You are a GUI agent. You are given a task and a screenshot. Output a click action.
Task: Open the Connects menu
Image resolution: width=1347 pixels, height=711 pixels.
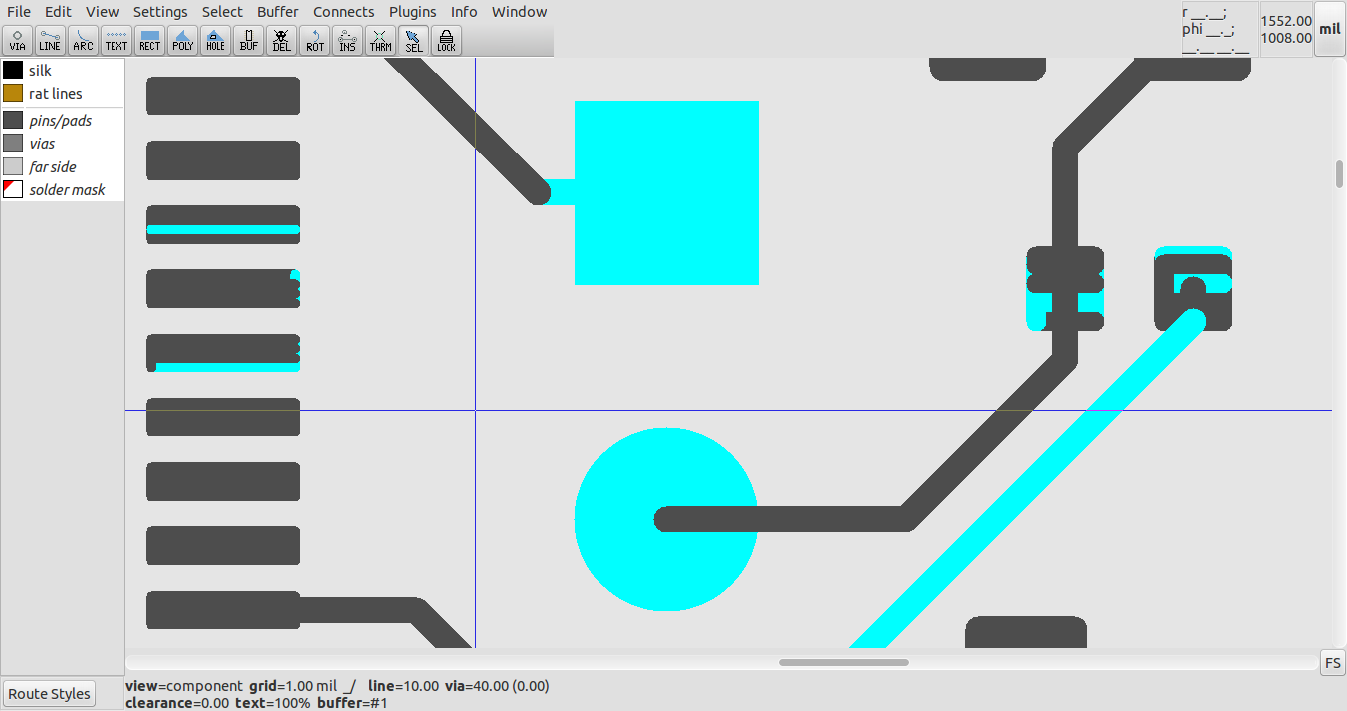pos(343,11)
